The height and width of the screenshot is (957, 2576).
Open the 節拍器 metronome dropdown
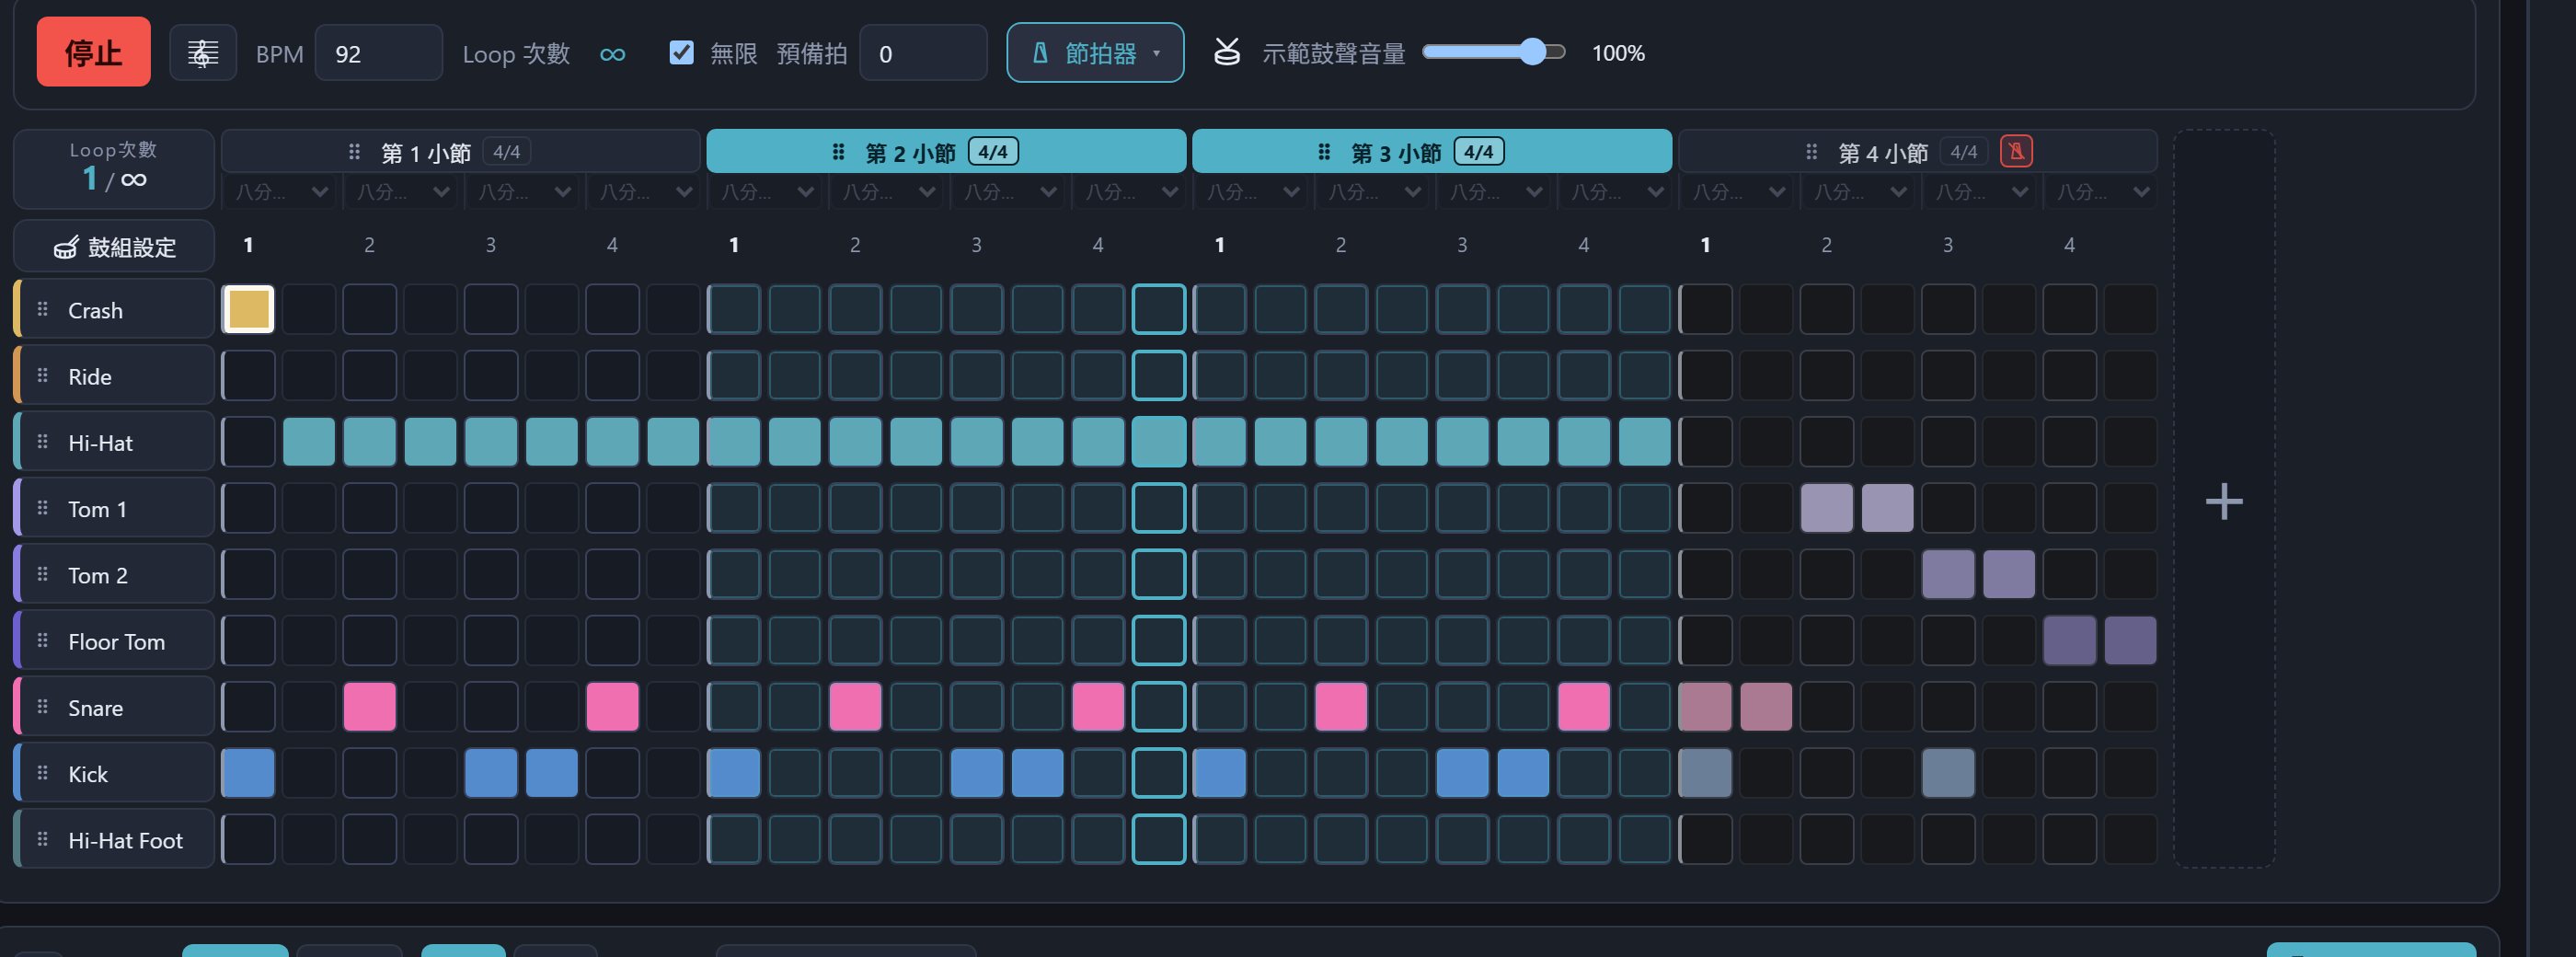pos(1095,53)
